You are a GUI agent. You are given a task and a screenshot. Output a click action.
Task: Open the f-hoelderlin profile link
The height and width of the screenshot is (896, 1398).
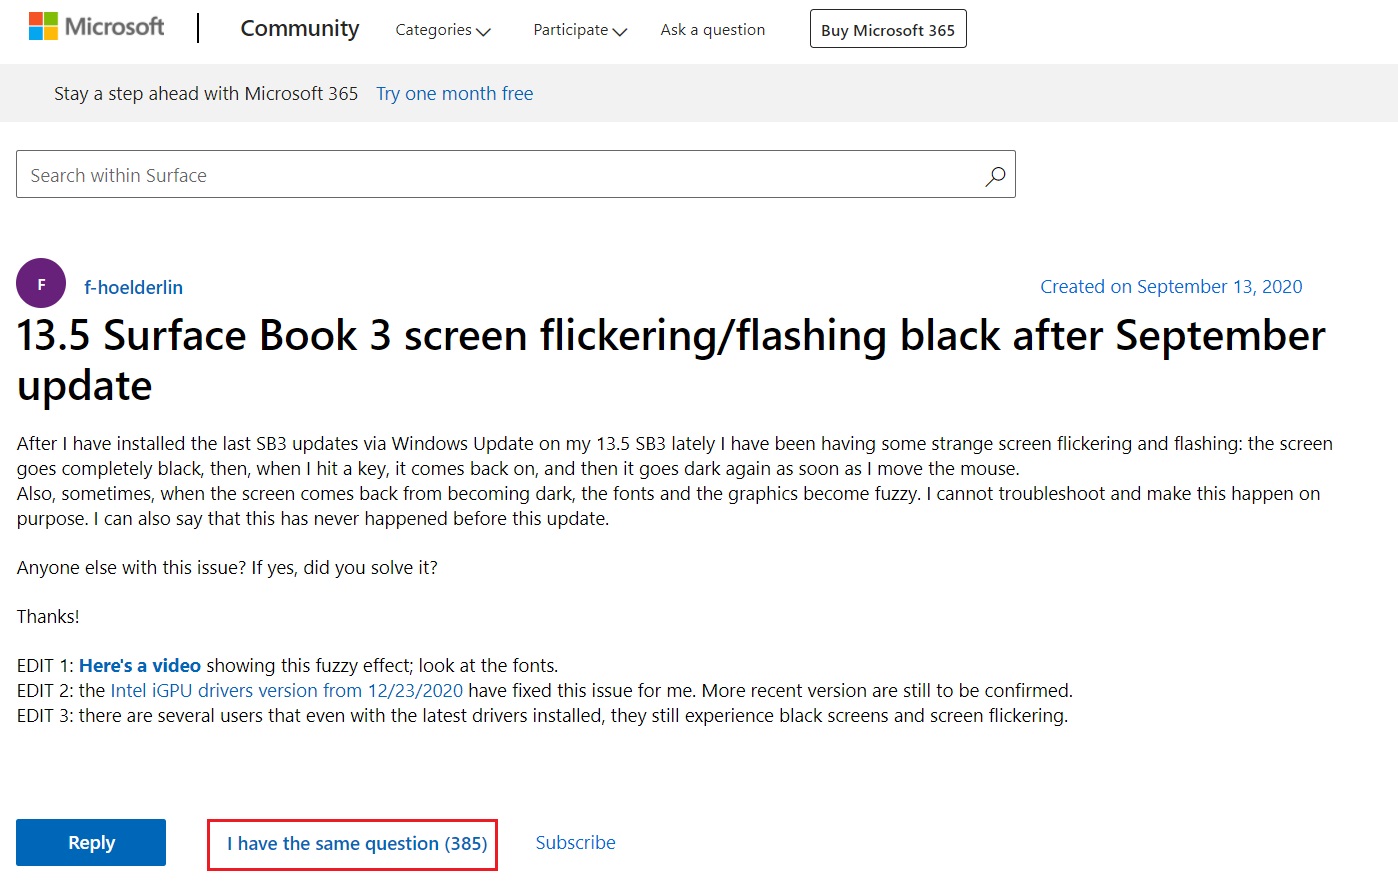(x=133, y=288)
